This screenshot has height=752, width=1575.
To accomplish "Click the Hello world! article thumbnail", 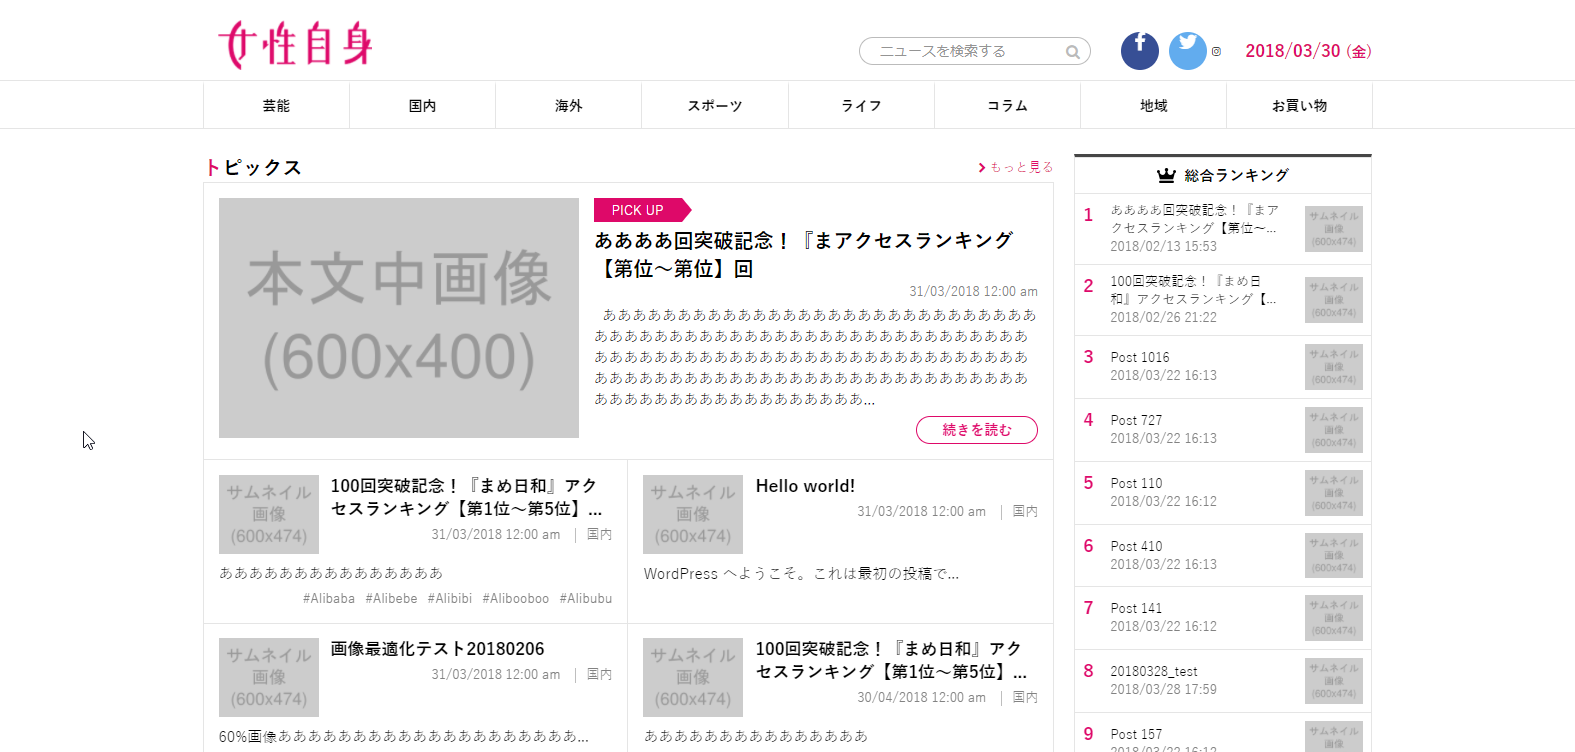I will (x=693, y=514).
